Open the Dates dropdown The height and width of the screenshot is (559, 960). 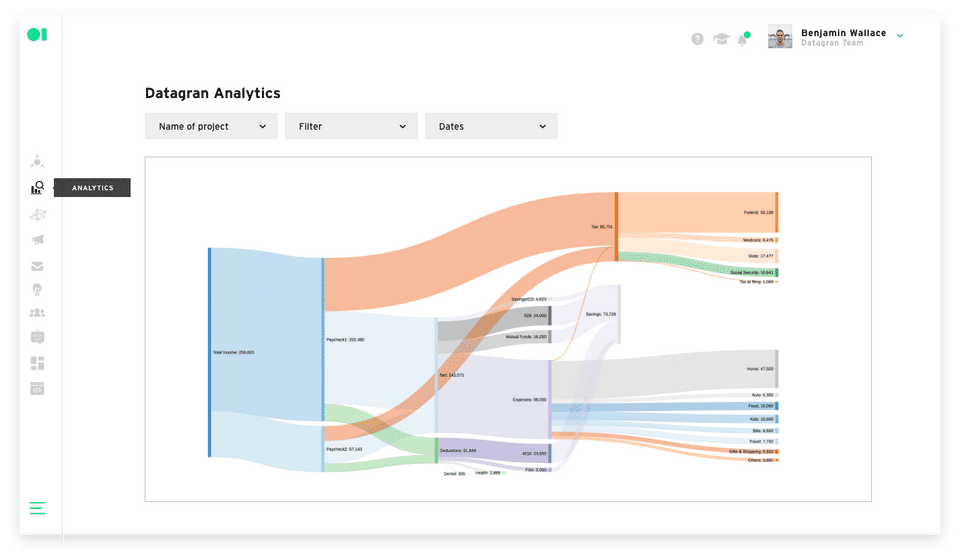pyautogui.click(x=491, y=126)
